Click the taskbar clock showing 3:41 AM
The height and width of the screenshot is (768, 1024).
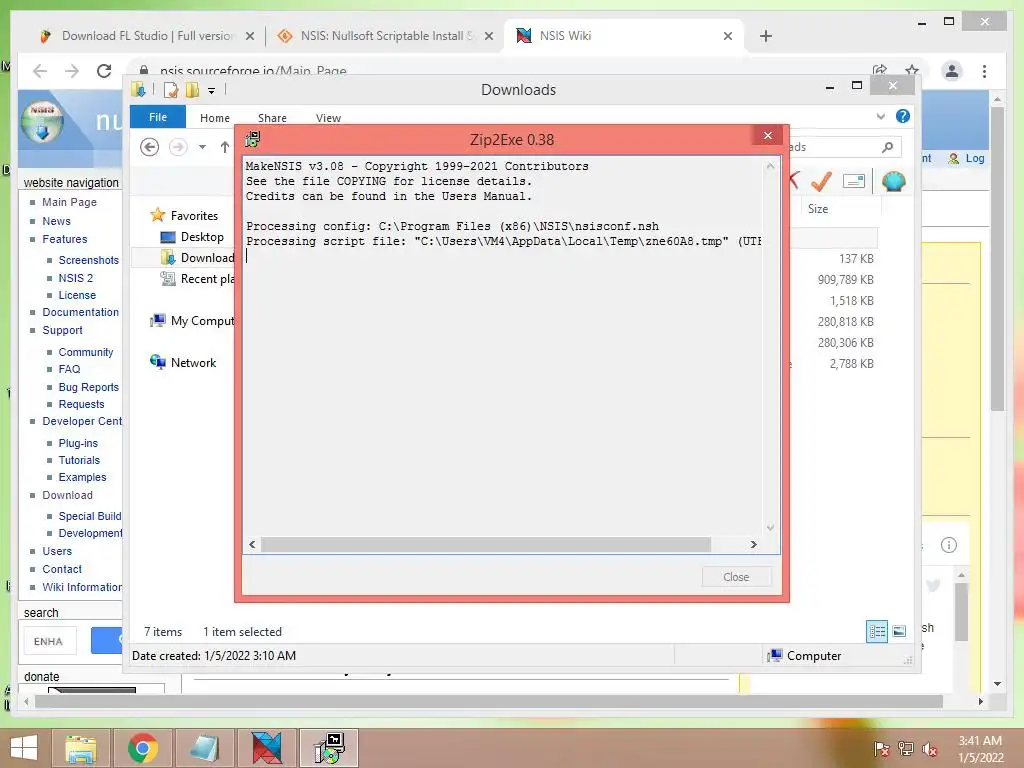click(x=980, y=749)
